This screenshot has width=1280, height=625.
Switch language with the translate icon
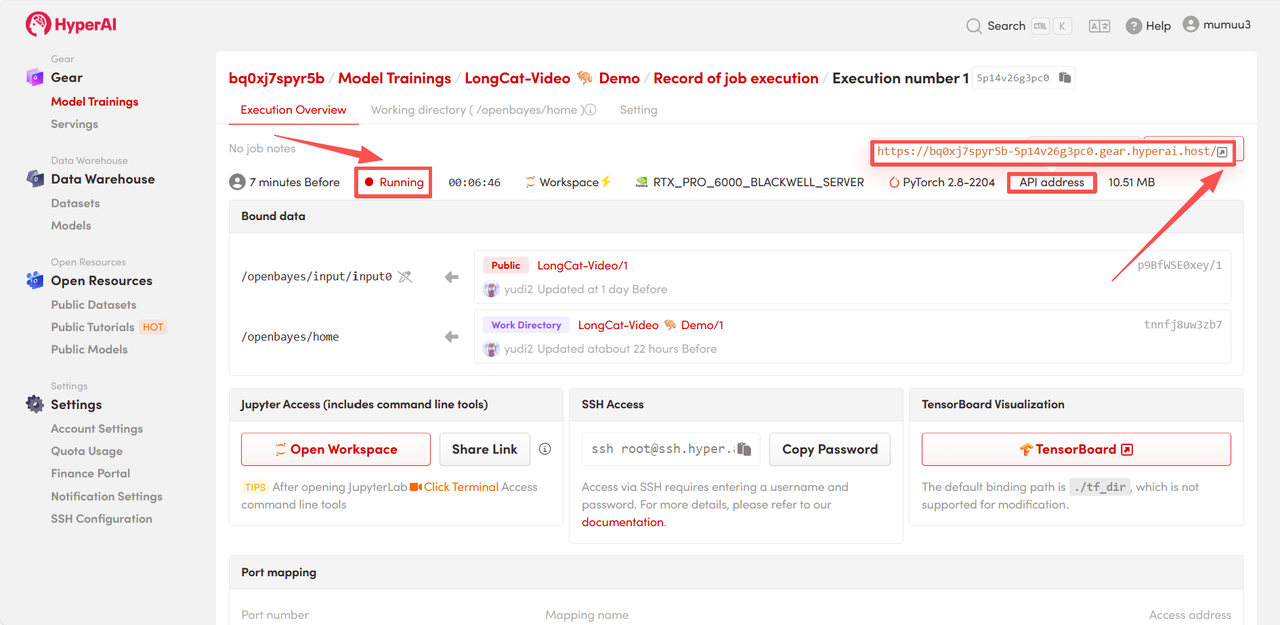[1099, 26]
